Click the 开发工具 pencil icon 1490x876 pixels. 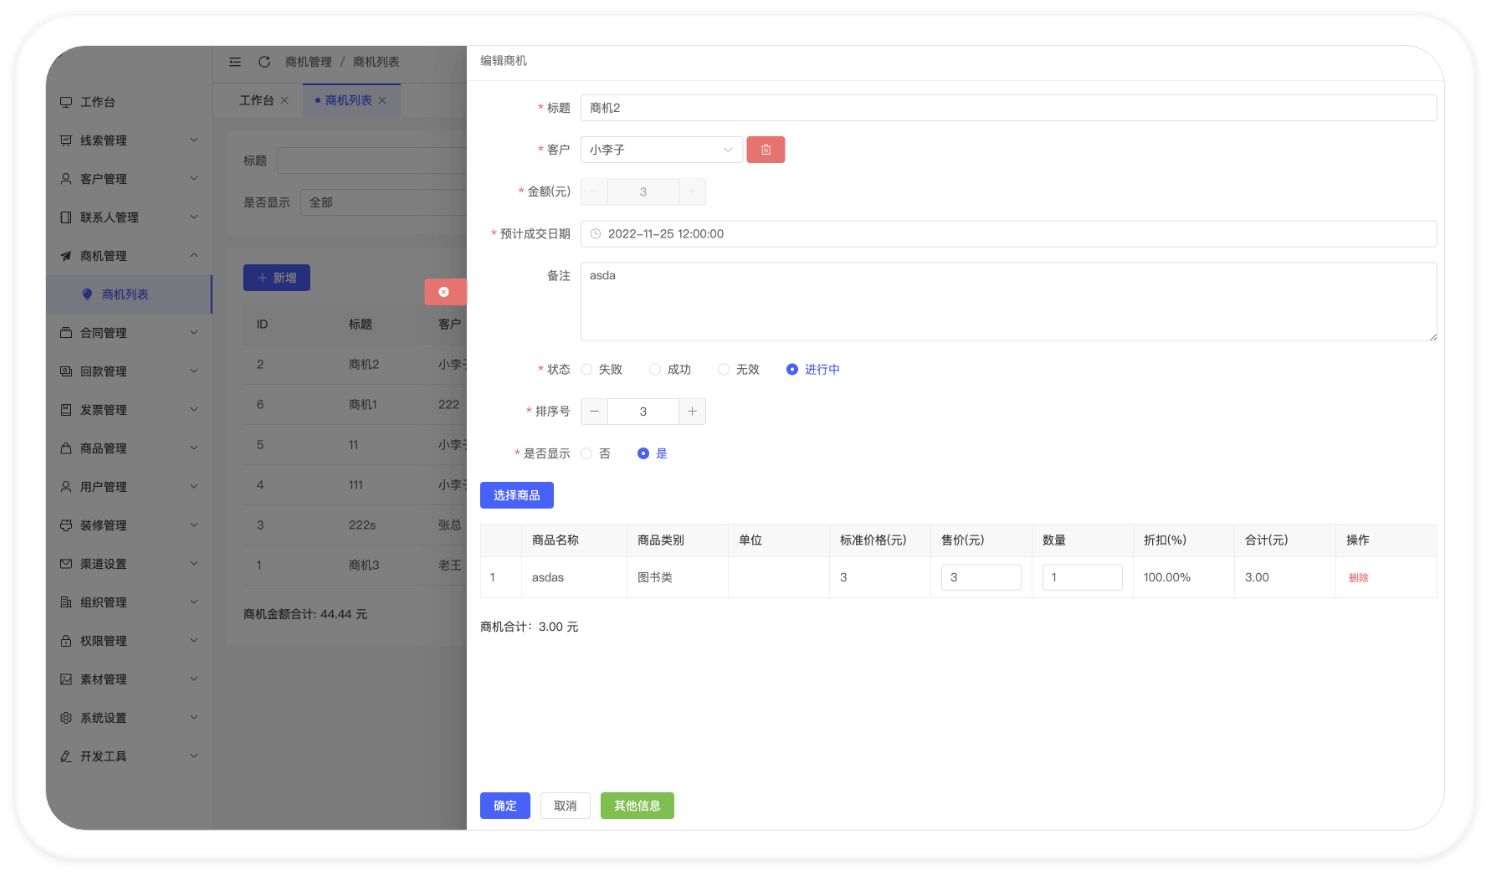point(66,756)
